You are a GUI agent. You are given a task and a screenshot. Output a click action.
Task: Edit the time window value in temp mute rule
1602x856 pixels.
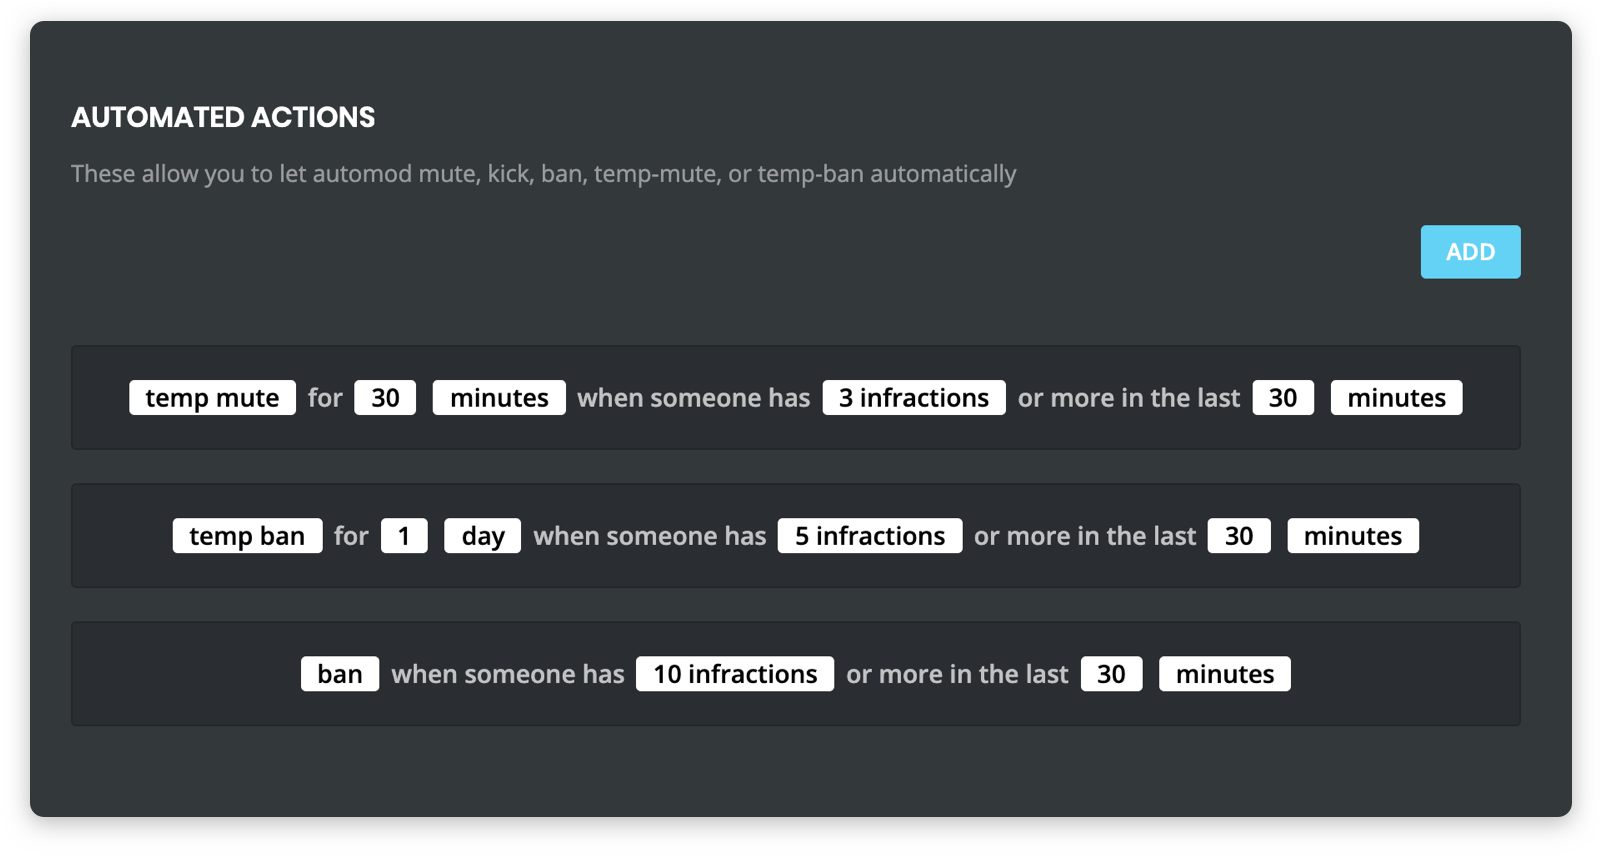1282,398
